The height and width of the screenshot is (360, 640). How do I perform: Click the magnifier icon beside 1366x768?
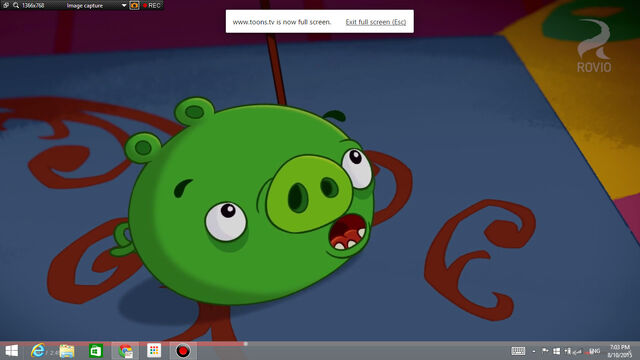16,5
